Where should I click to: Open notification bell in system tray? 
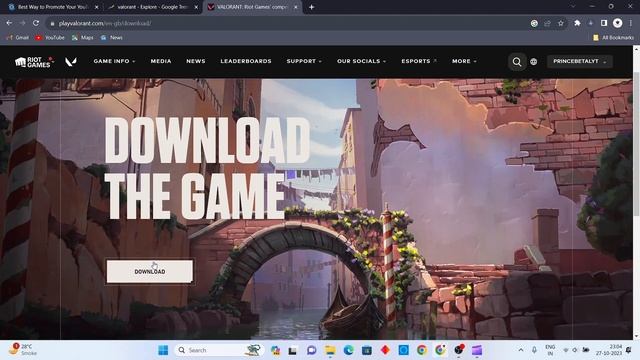pyautogui.click(x=629, y=350)
